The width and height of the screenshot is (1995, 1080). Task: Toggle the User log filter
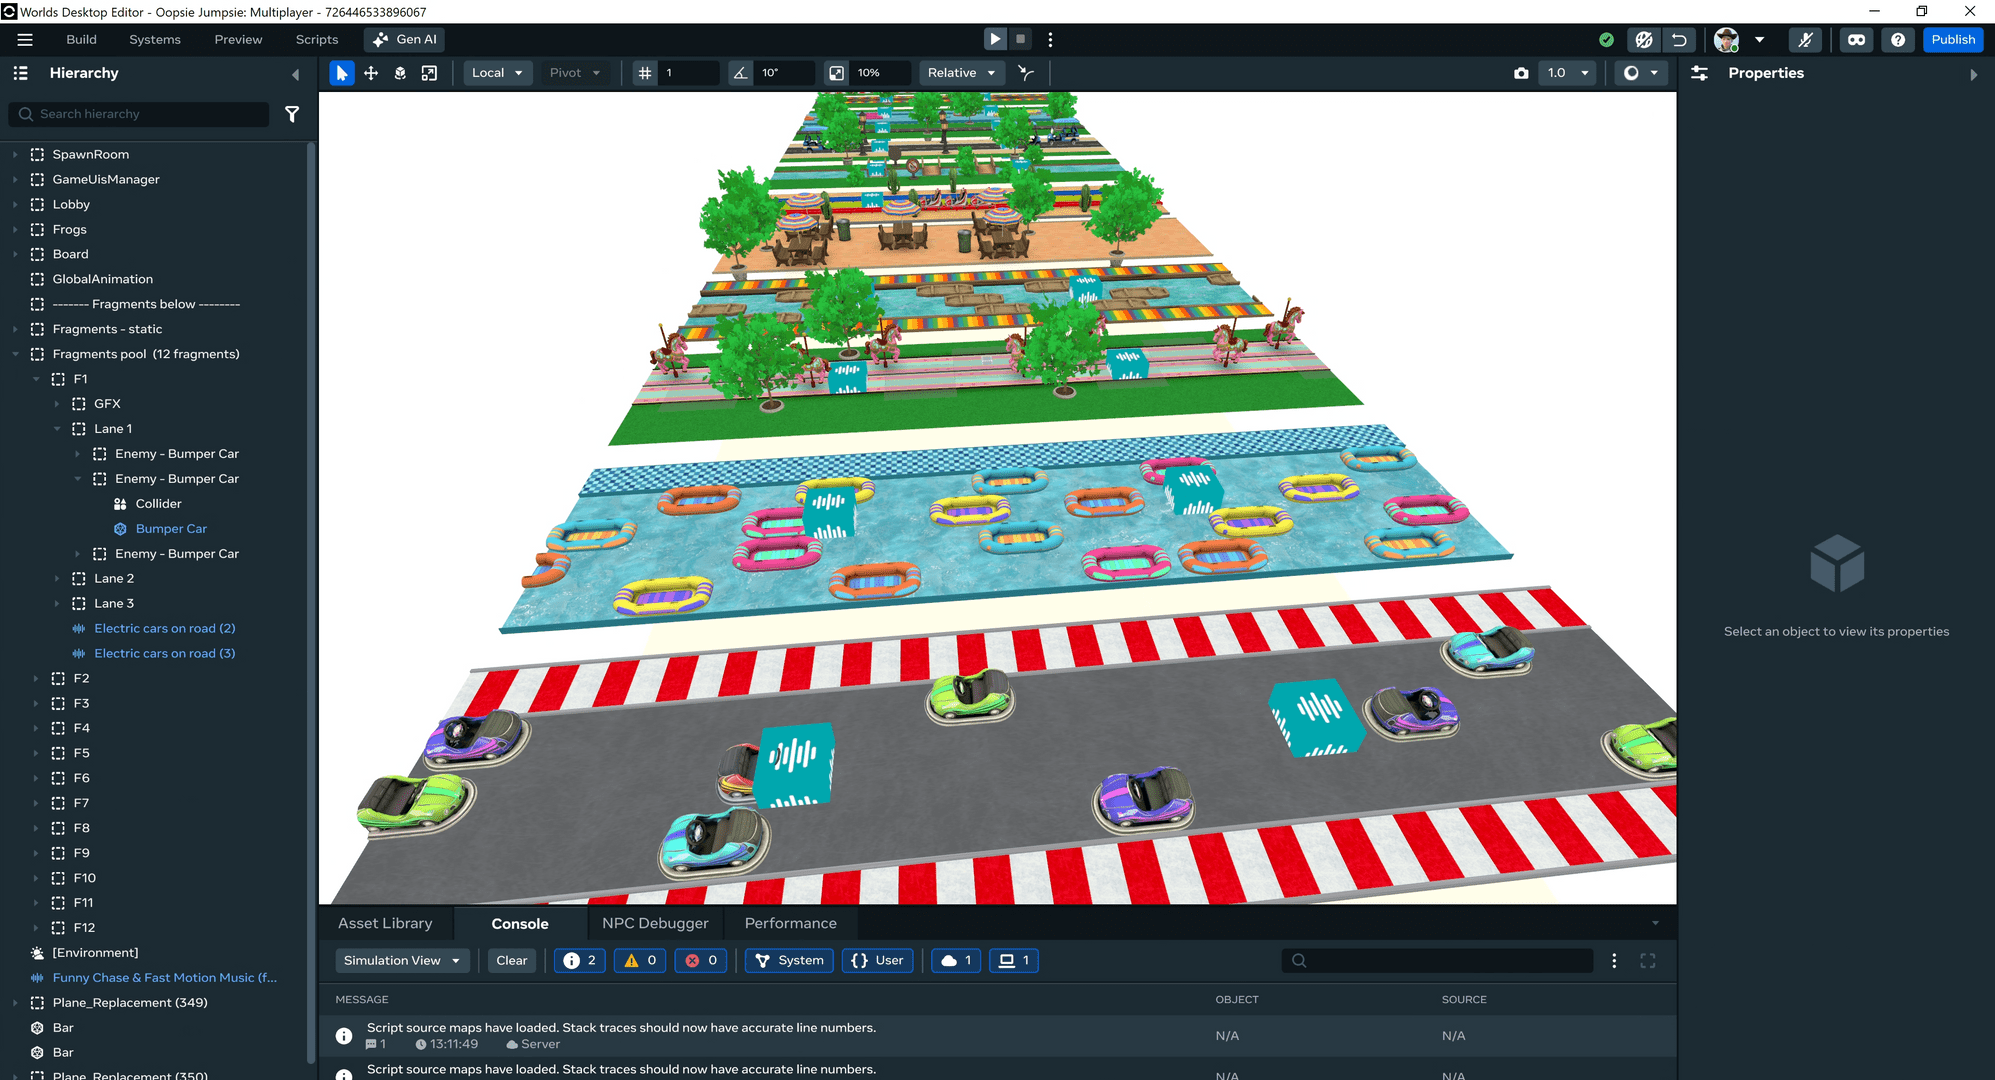tap(877, 960)
